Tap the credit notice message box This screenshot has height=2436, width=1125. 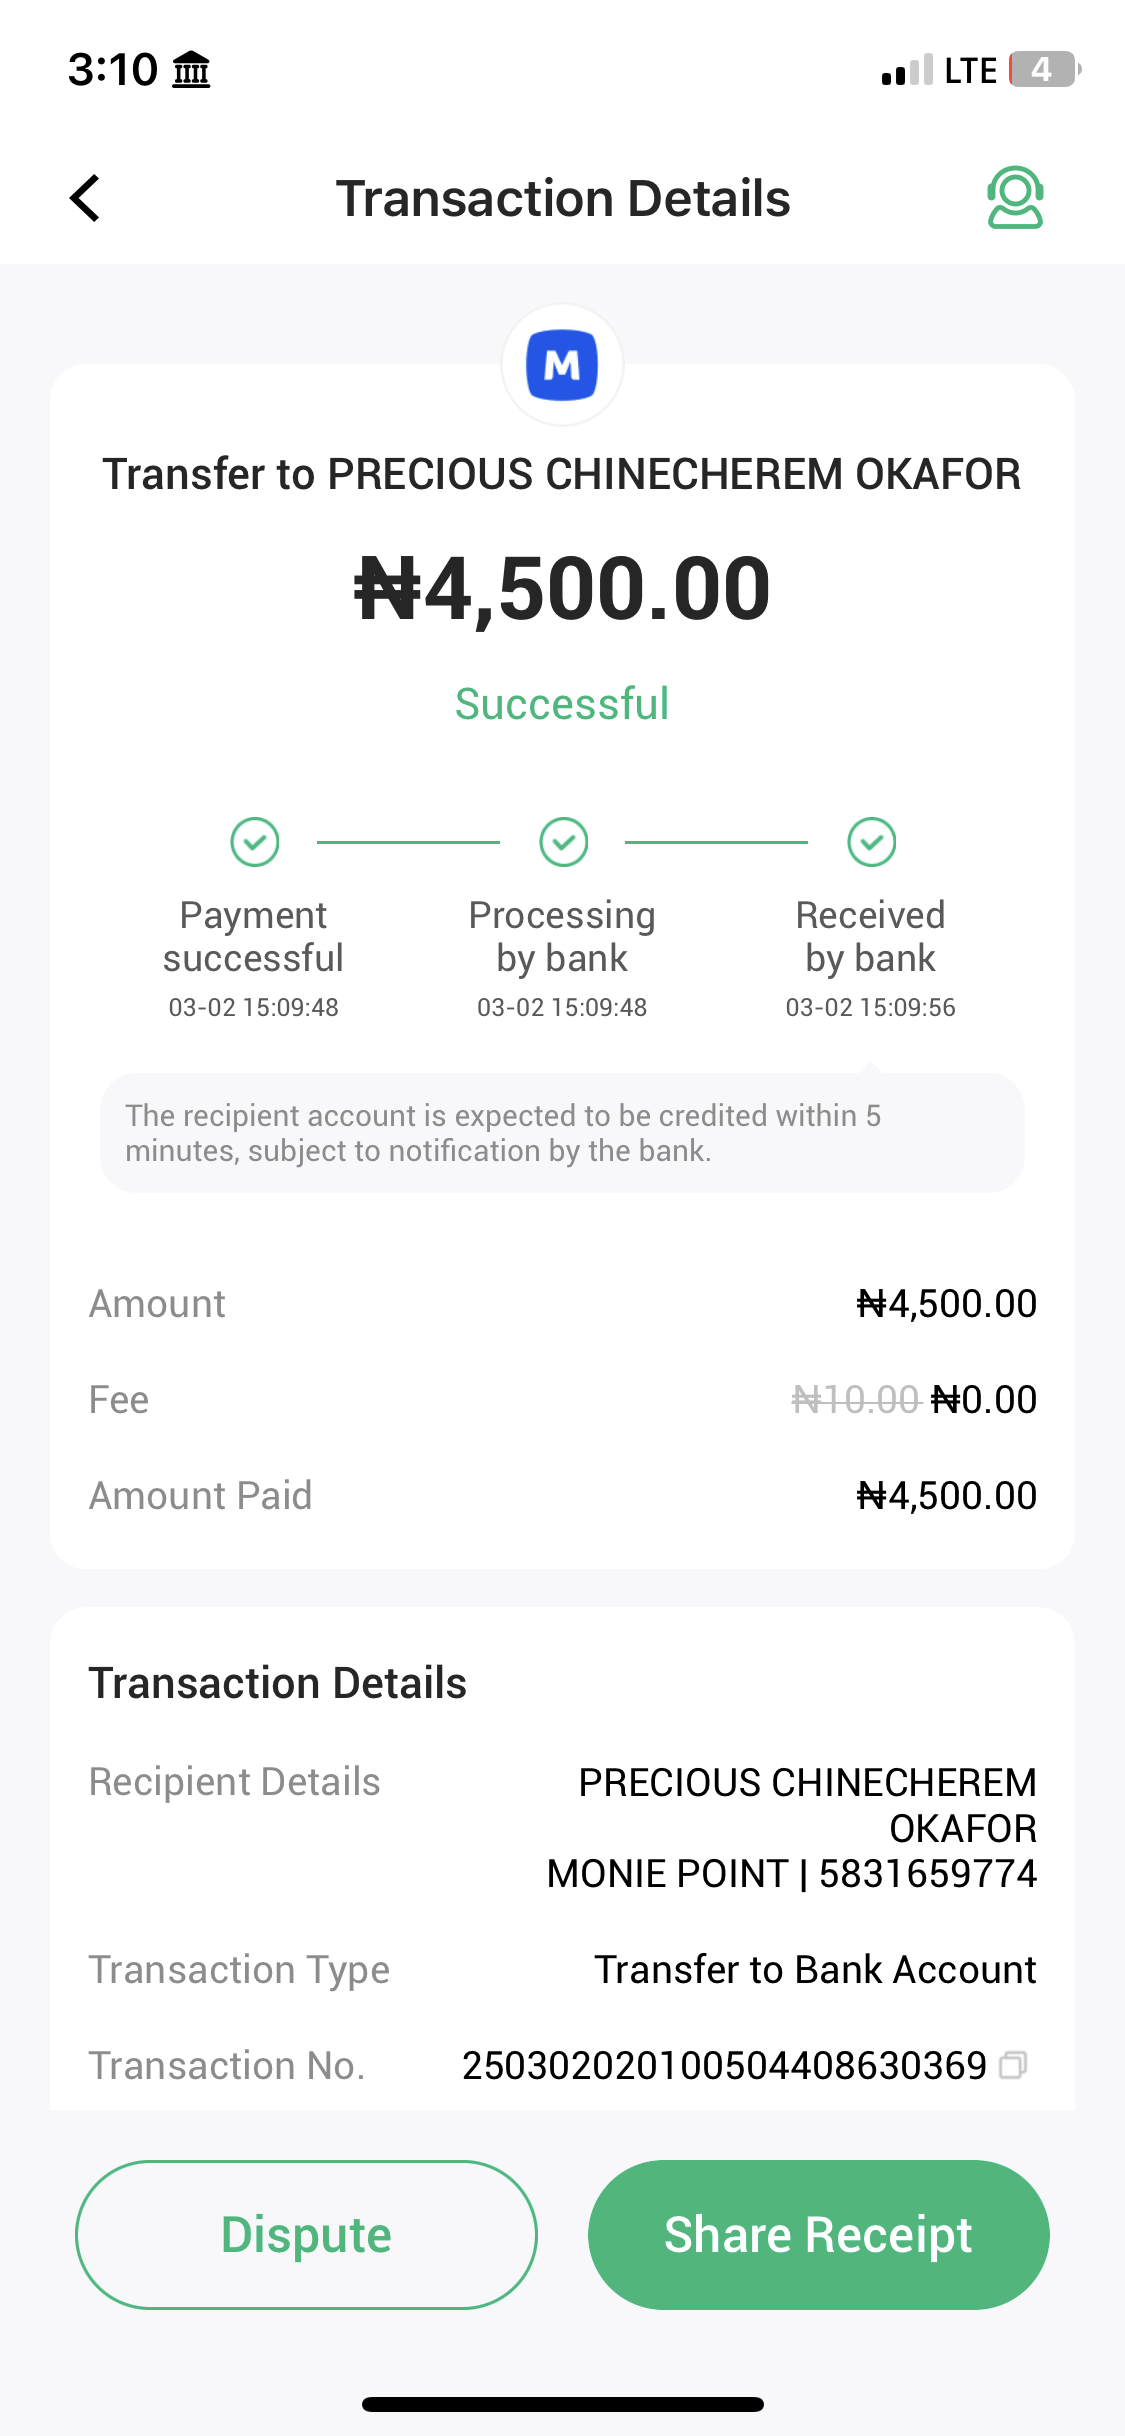(x=562, y=1133)
